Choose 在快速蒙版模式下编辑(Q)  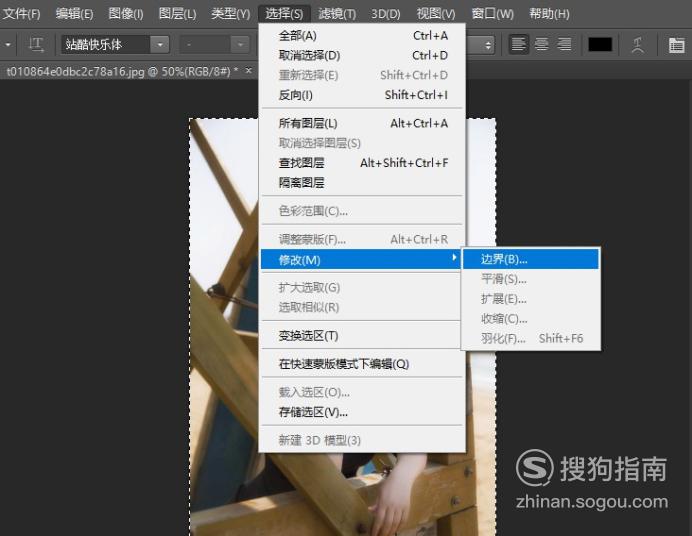pyautogui.click(x=362, y=364)
